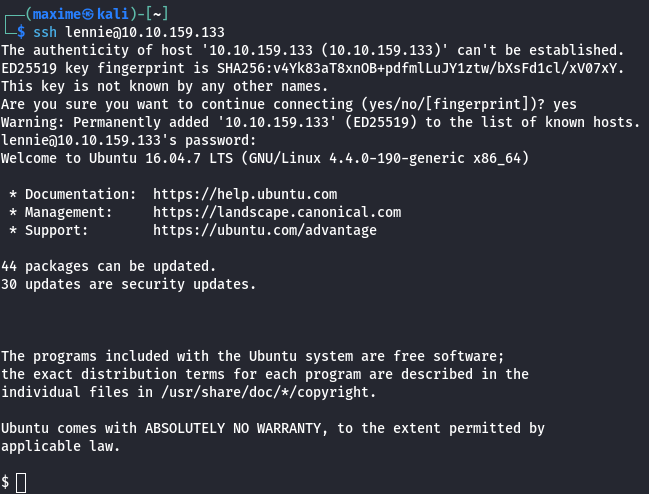
Task: Open the https://landscape.canonical.com link
Action: point(277,212)
